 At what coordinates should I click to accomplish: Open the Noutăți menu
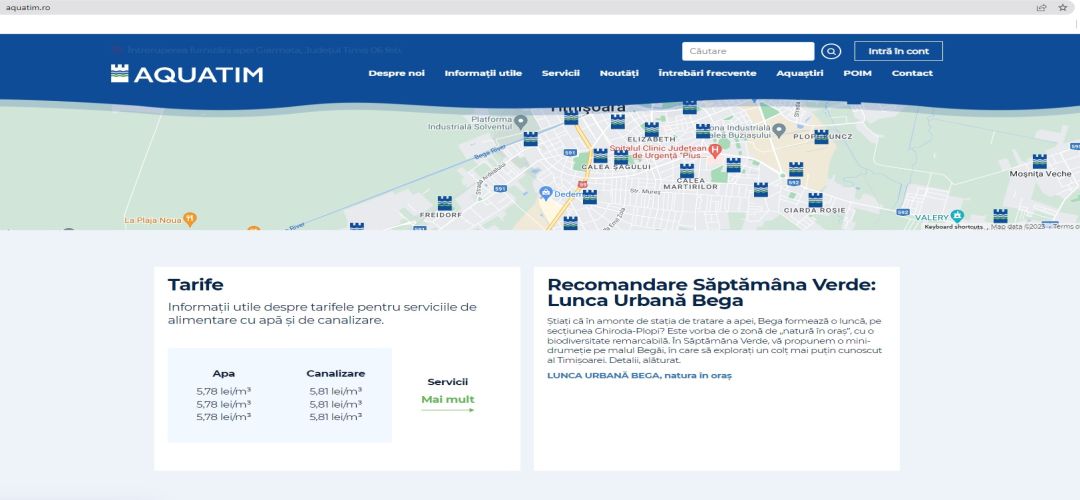point(619,73)
